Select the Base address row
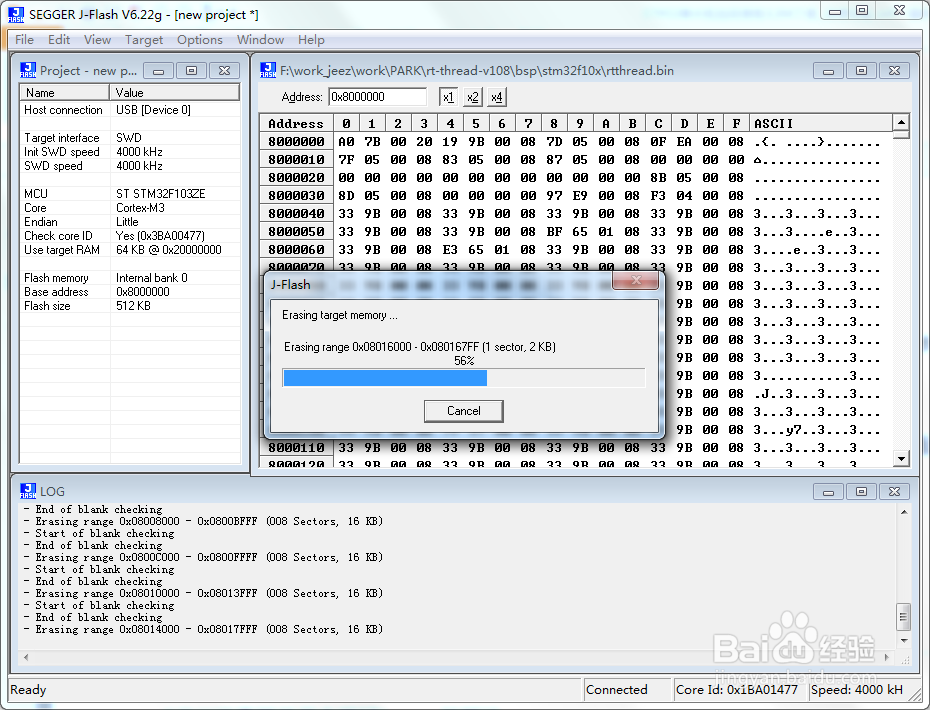The height and width of the screenshot is (710, 930). pos(130,292)
